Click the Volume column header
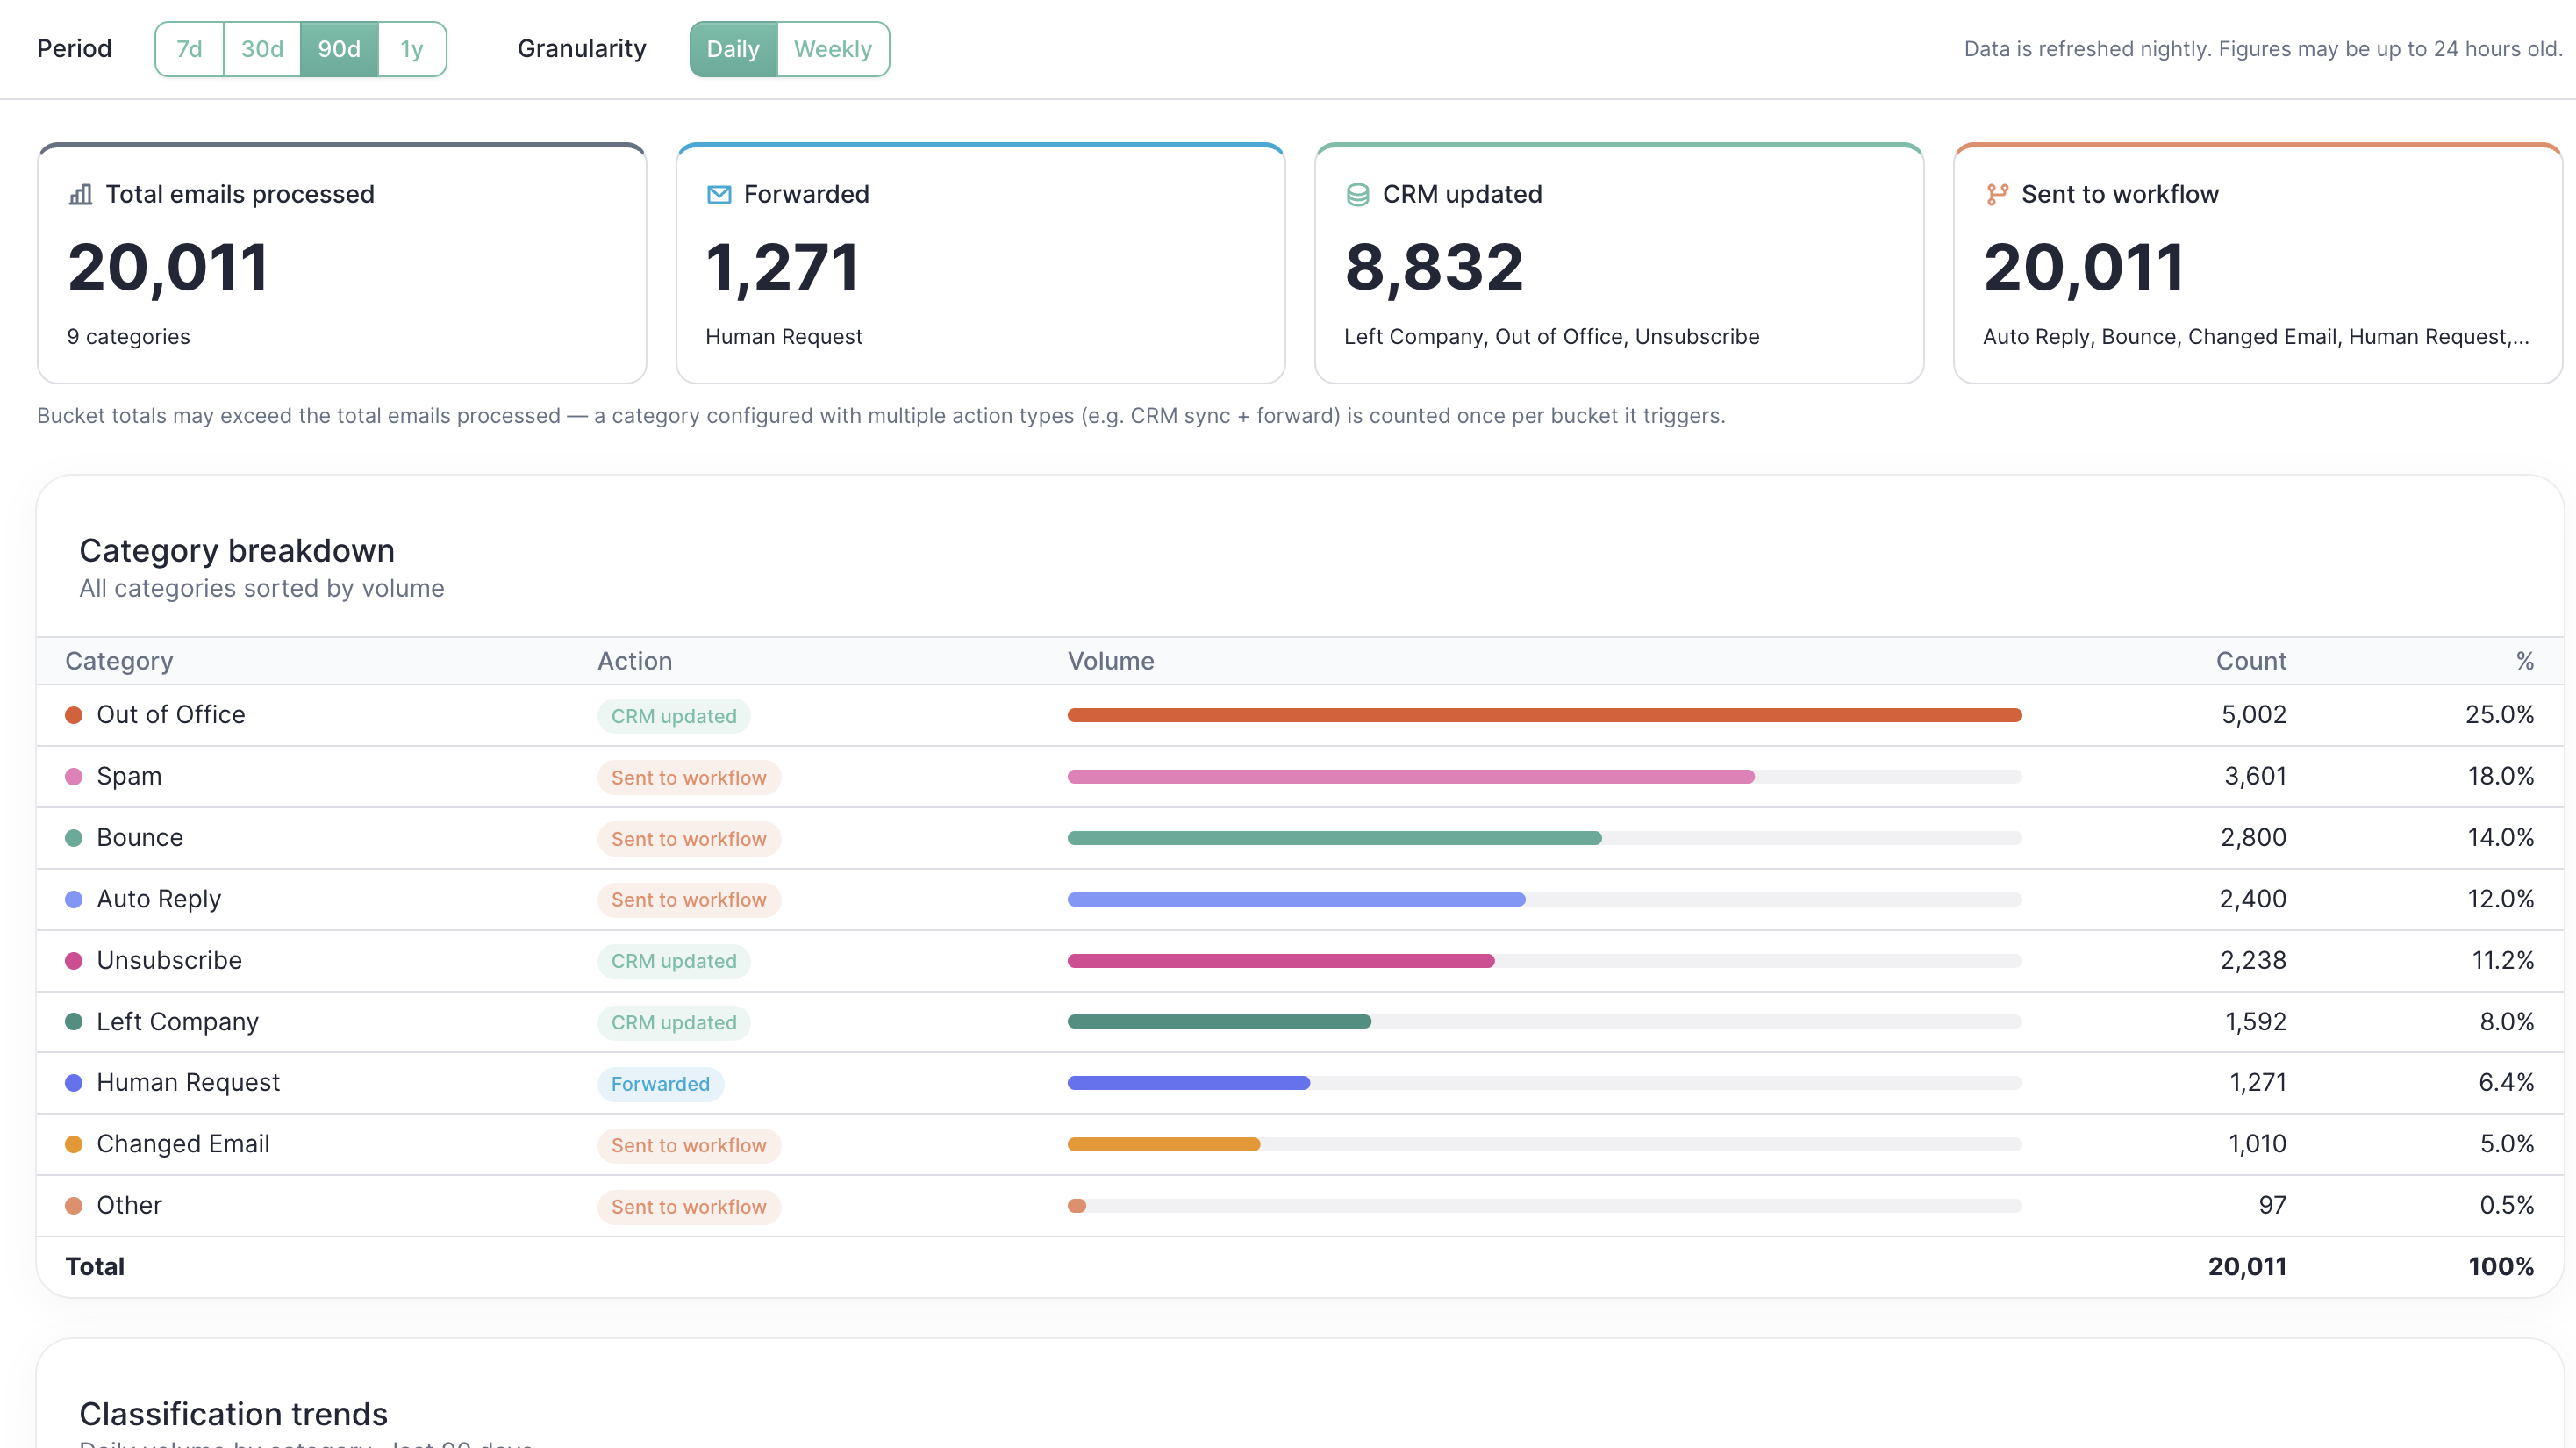2576x1448 pixels. [1111, 661]
